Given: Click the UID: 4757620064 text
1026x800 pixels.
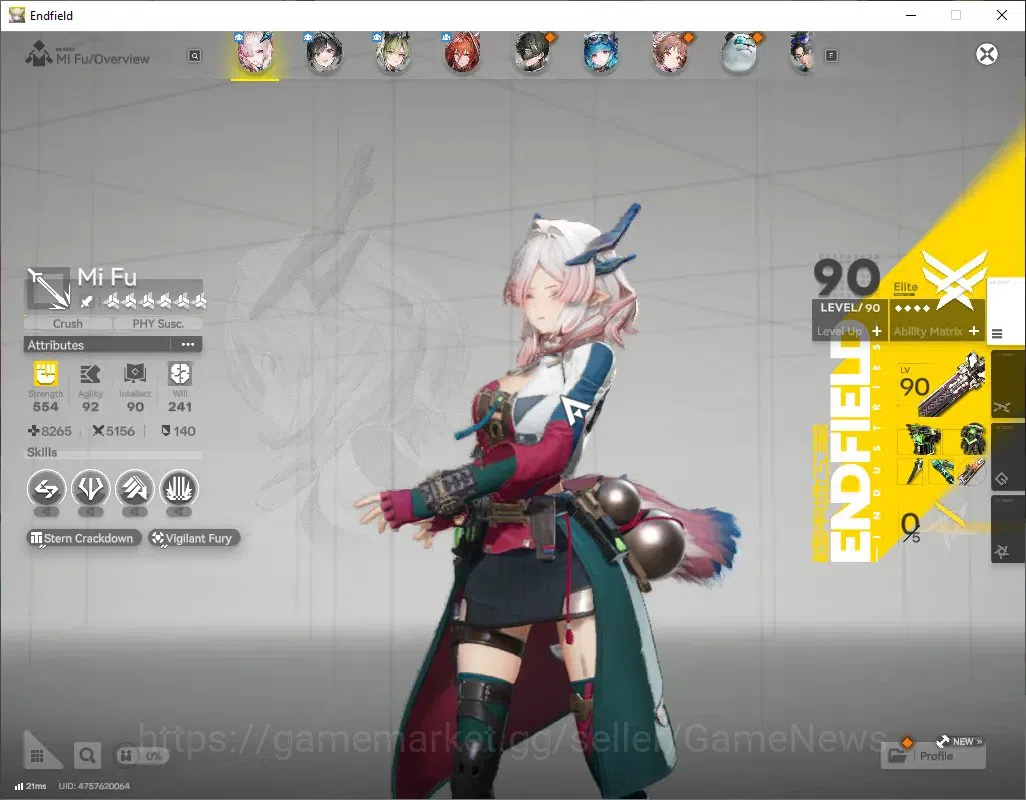Looking at the screenshot, I should [x=94, y=786].
